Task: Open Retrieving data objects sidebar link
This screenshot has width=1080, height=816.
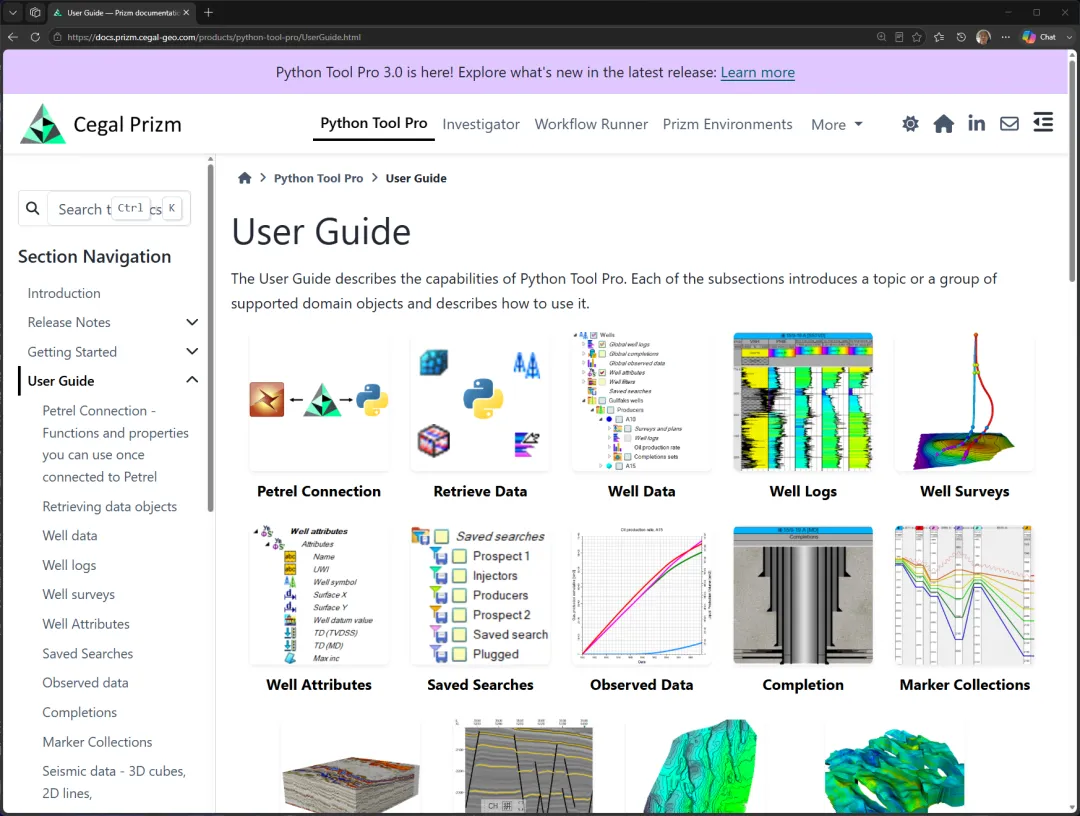Action: [110, 507]
